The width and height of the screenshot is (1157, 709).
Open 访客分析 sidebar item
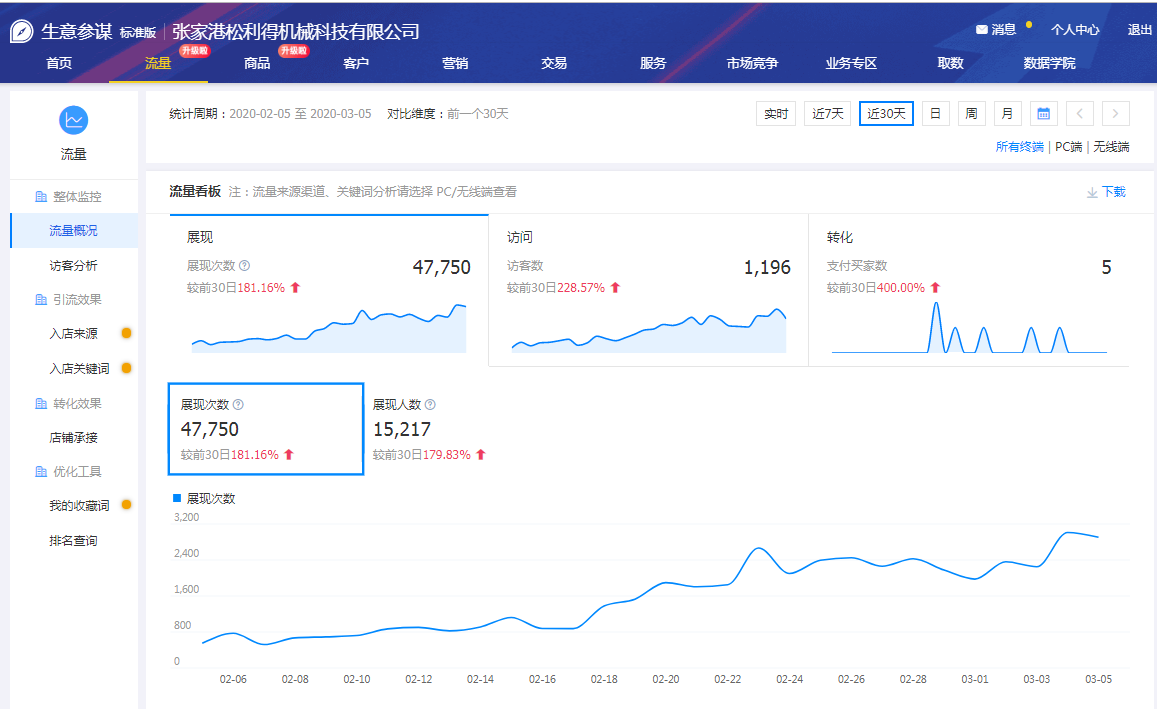pyautogui.click(x=74, y=266)
